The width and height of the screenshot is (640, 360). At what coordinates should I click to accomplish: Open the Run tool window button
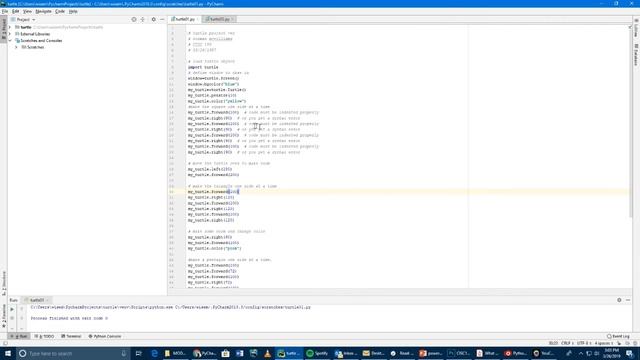click(19, 336)
